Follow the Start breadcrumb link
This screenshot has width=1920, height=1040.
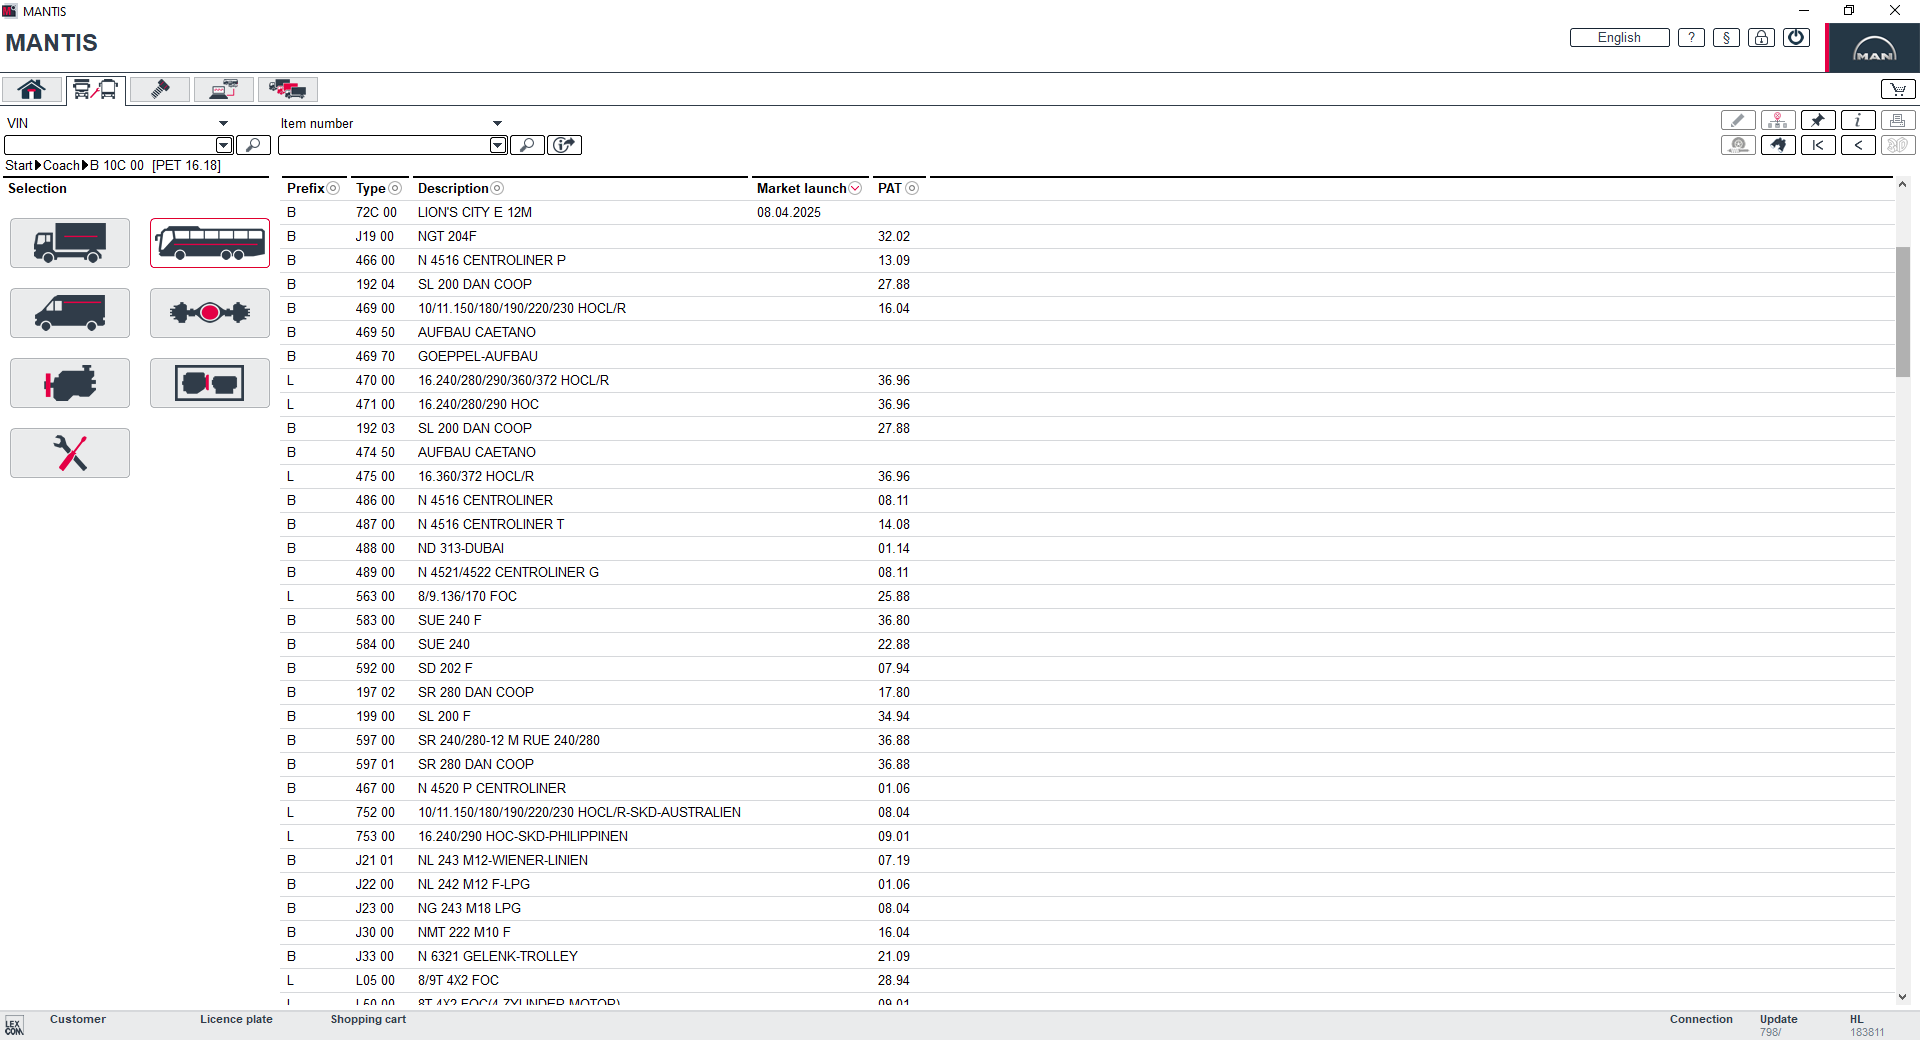click(x=19, y=165)
